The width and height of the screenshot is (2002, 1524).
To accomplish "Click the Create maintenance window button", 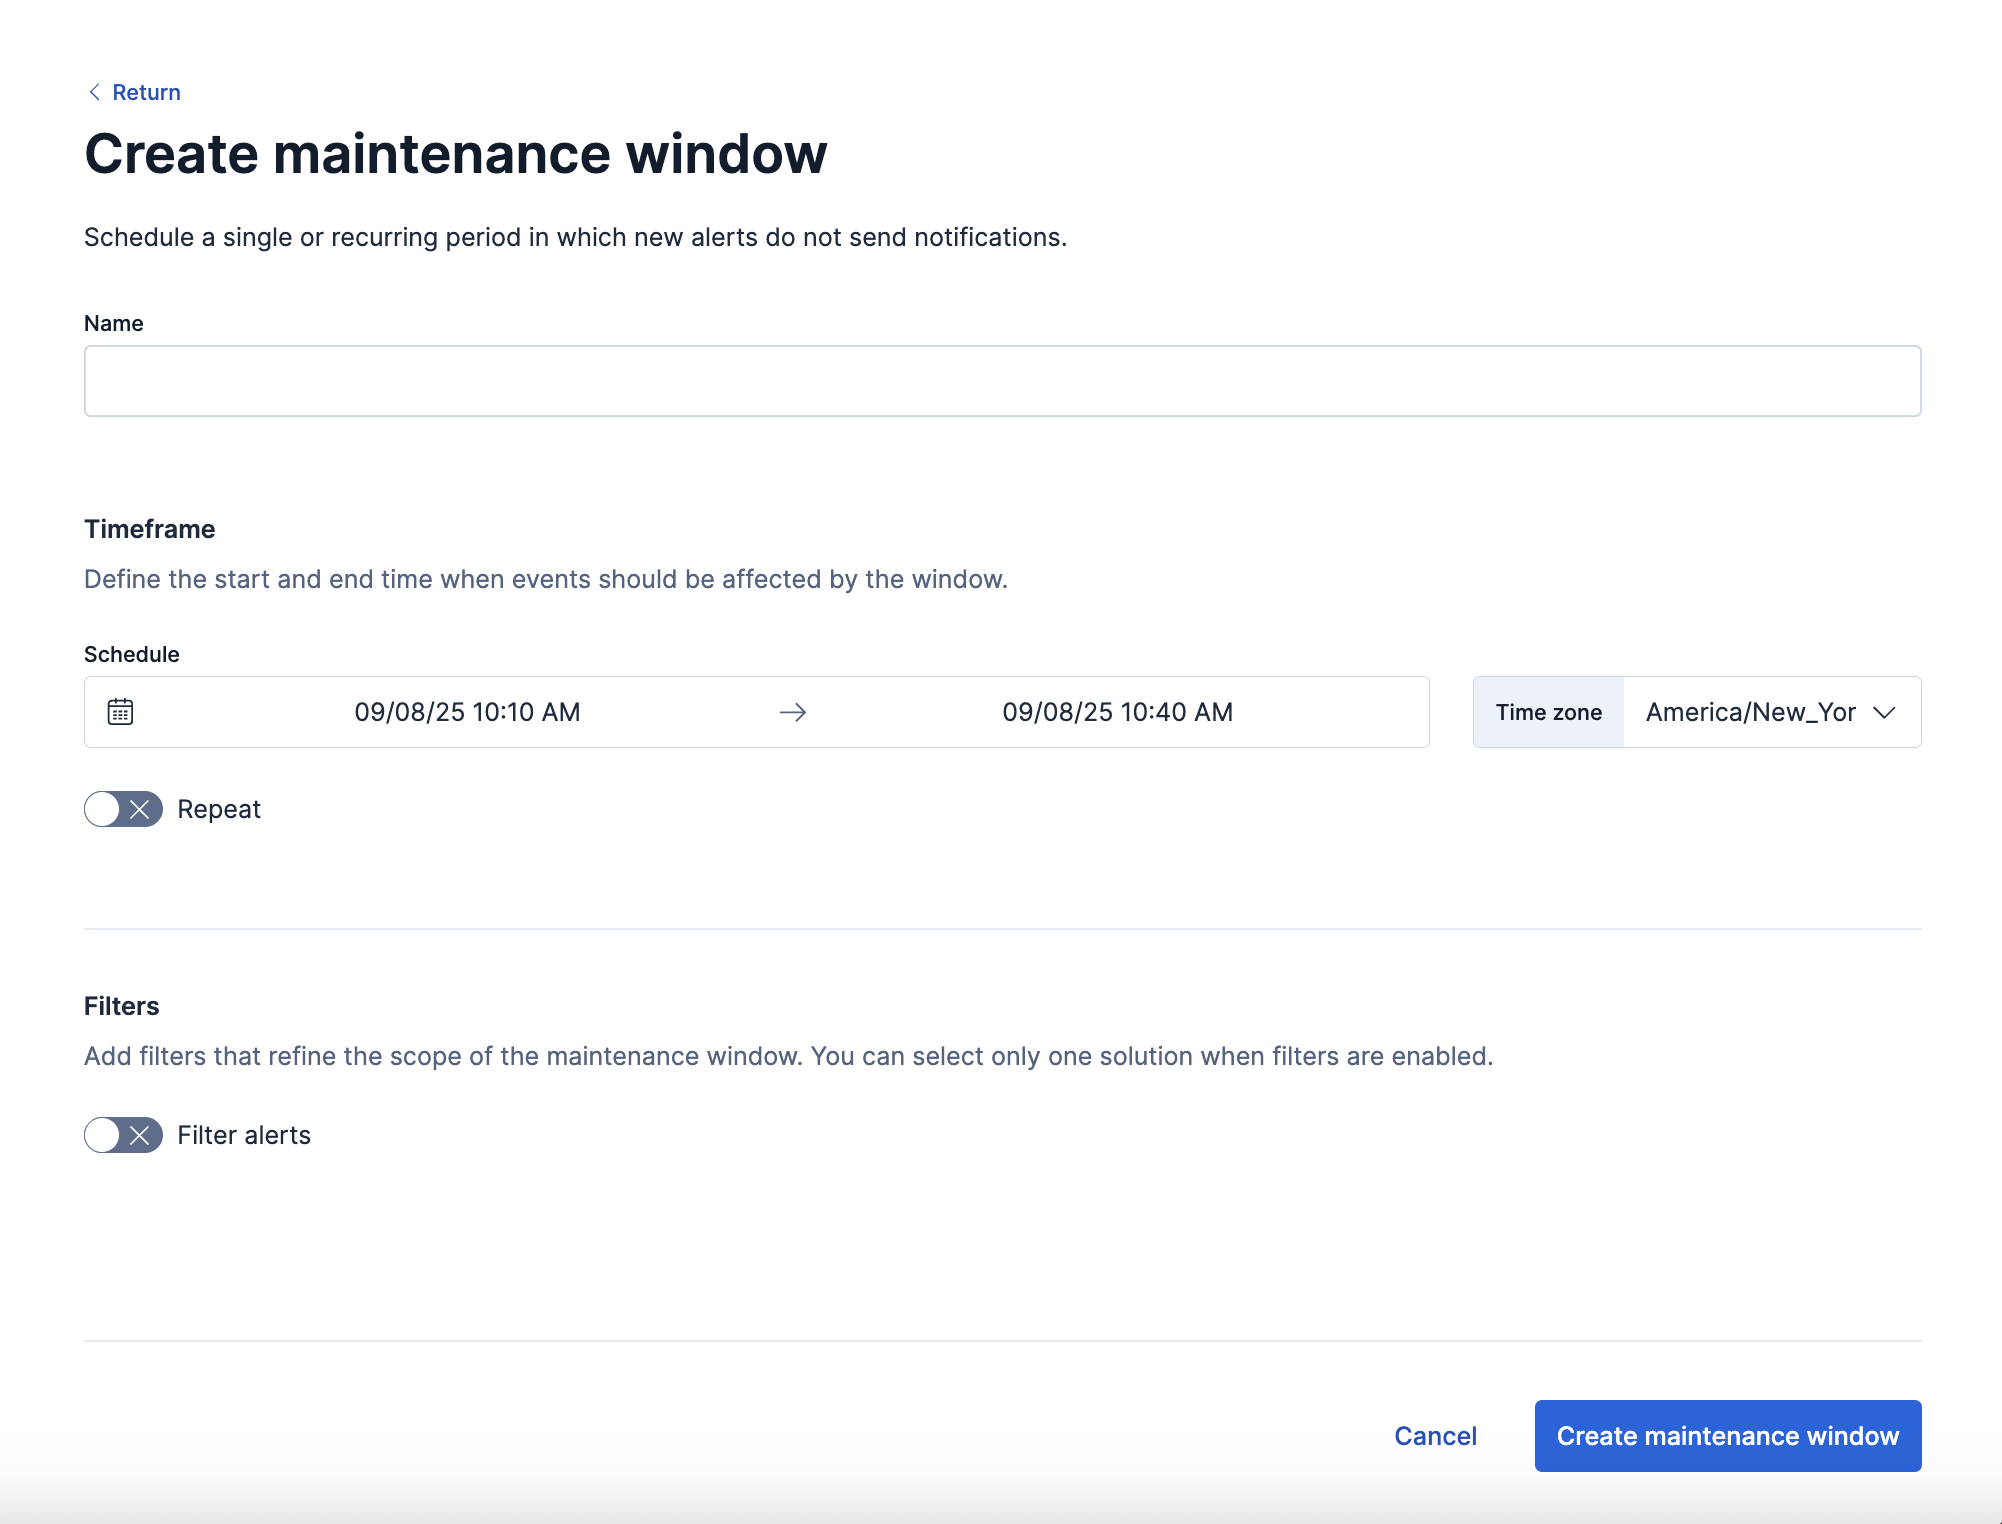I will coord(1727,1435).
